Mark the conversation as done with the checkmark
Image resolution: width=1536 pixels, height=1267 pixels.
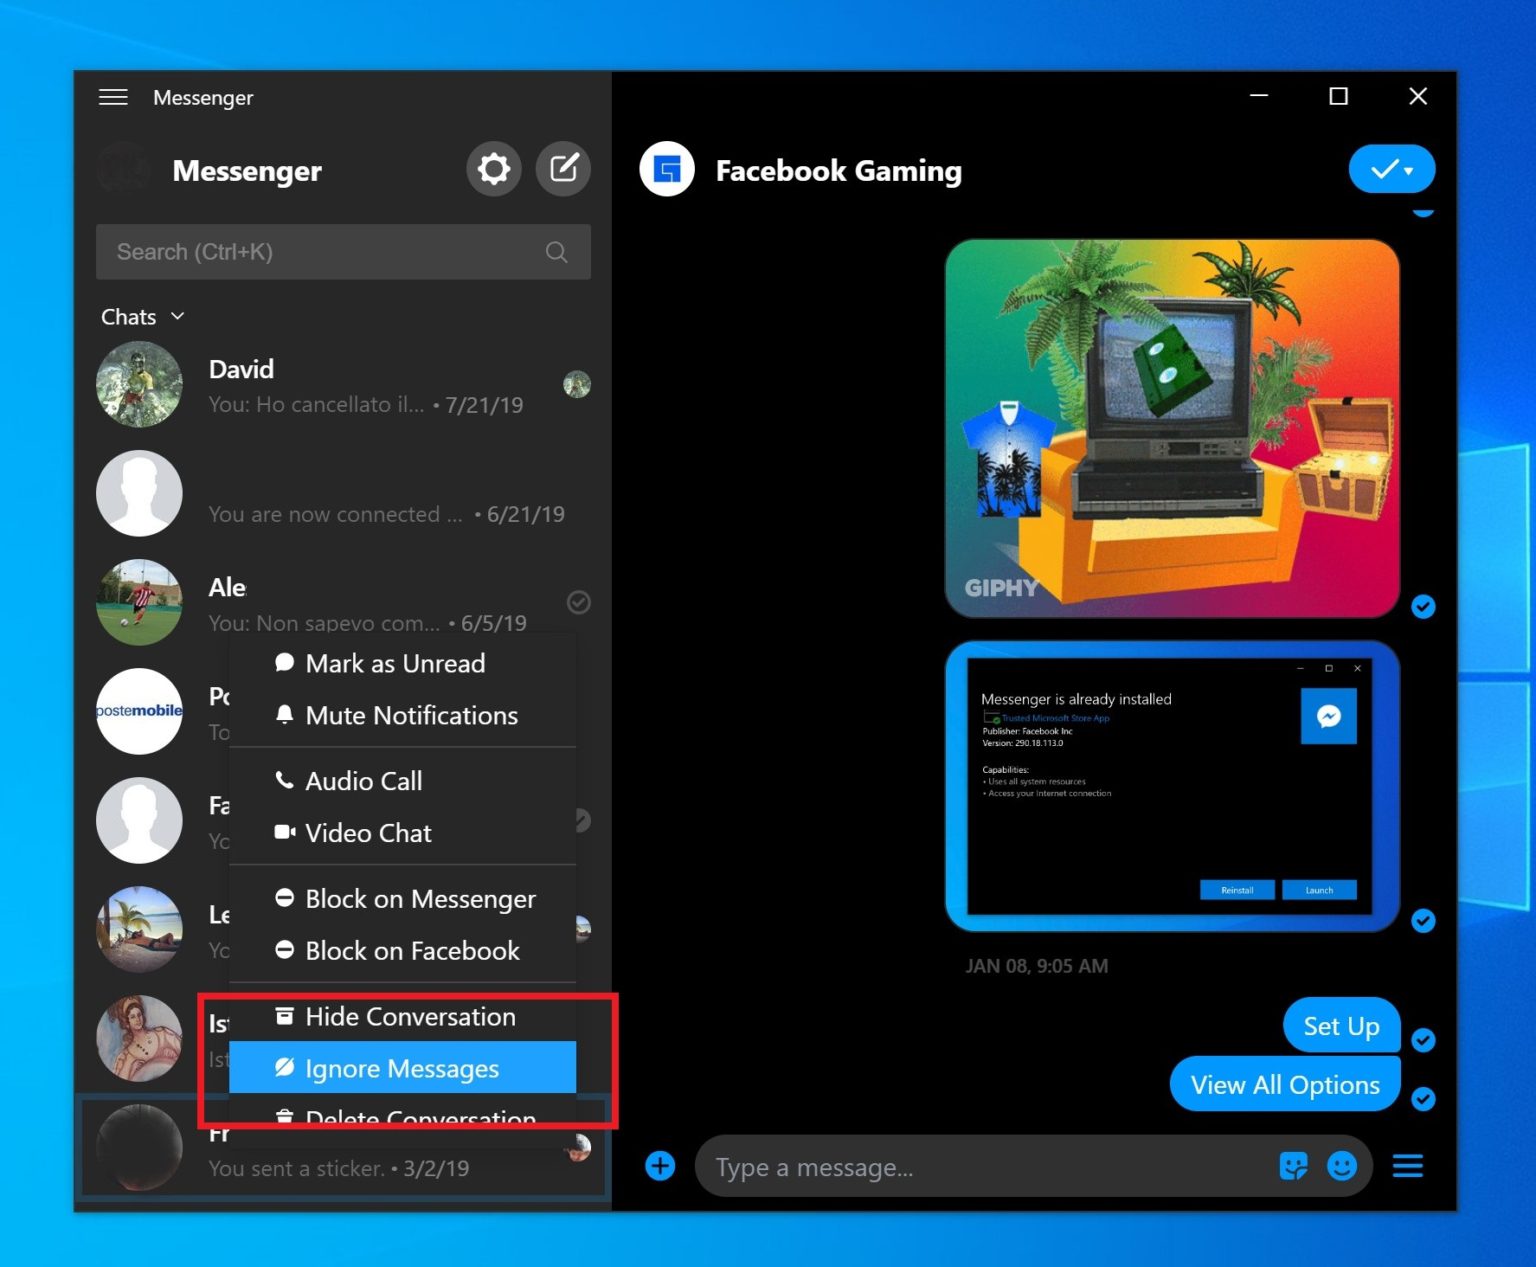coord(1385,169)
